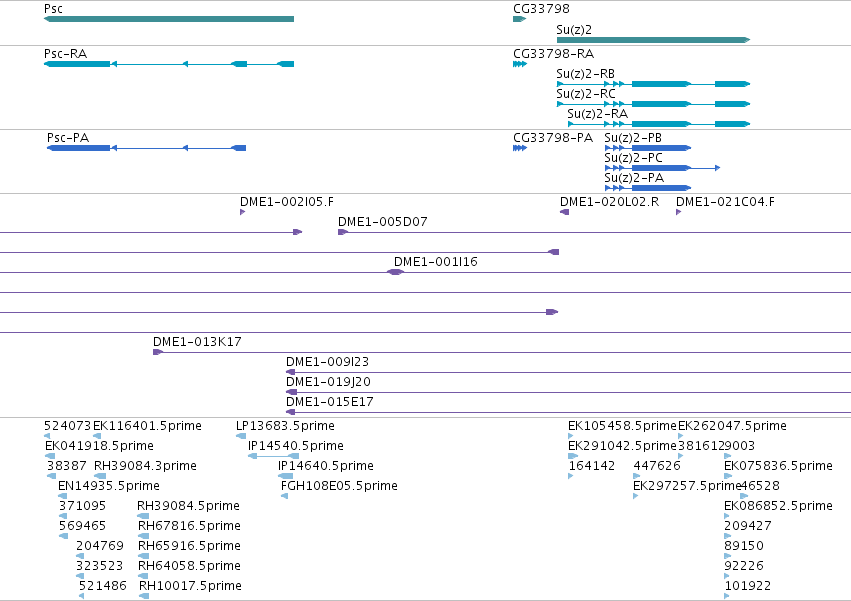The image size is (851, 601).
Task: Click the EK297257.5prime EST arrow
Action: coord(636,496)
